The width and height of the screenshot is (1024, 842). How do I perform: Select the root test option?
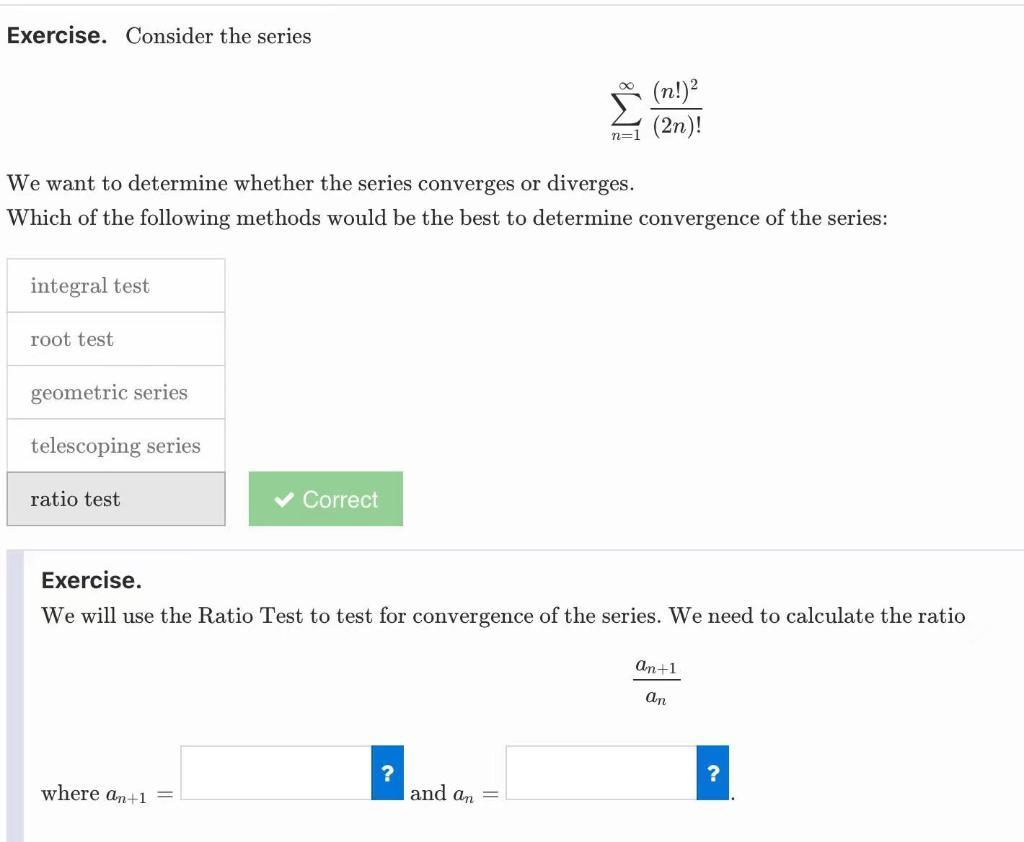click(116, 339)
